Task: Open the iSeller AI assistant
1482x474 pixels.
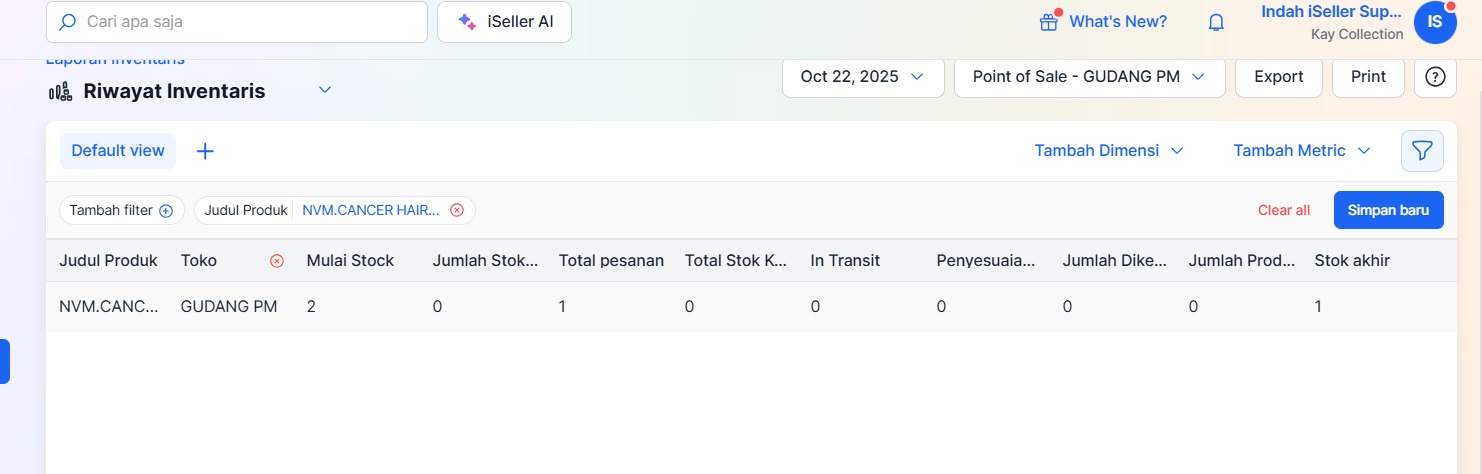Action: [x=504, y=22]
